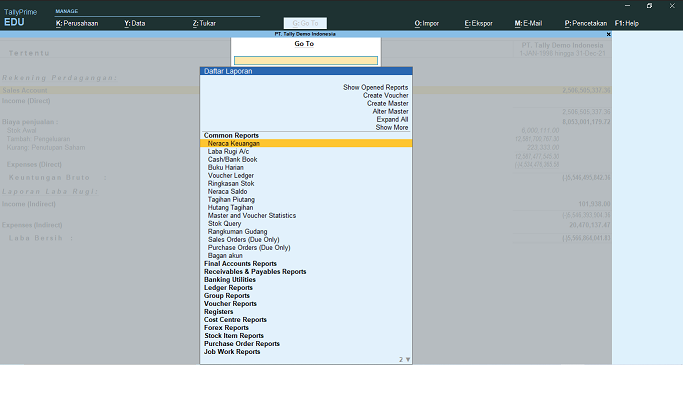Open the P: Pencetakan print menu

coord(585,22)
